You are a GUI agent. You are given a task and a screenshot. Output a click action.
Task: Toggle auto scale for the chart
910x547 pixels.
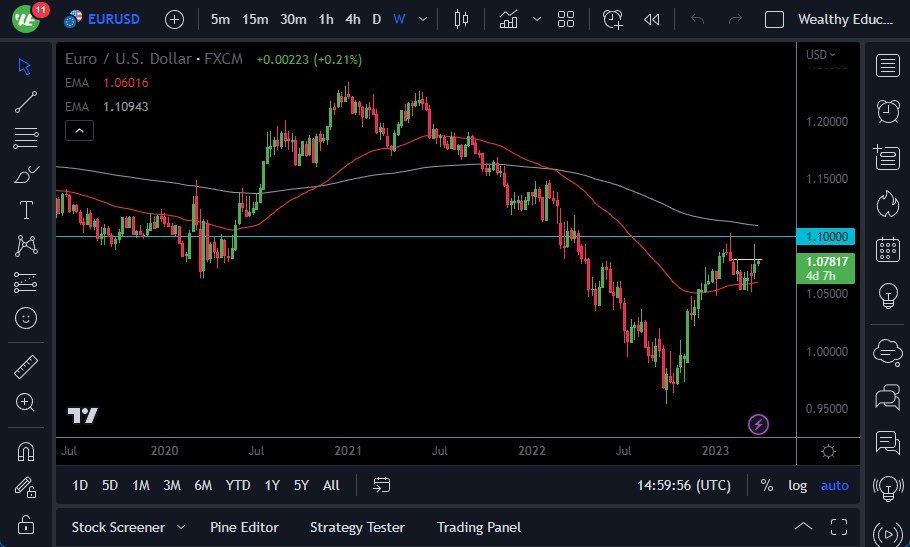pyautogui.click(x=834, y=485)
